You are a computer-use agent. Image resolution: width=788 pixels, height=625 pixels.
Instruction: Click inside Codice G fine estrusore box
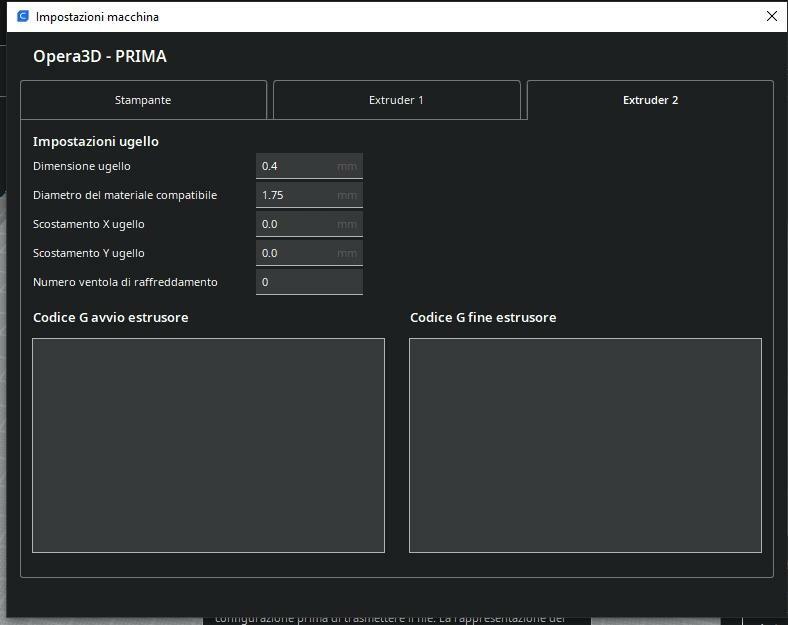pos(585,445)
